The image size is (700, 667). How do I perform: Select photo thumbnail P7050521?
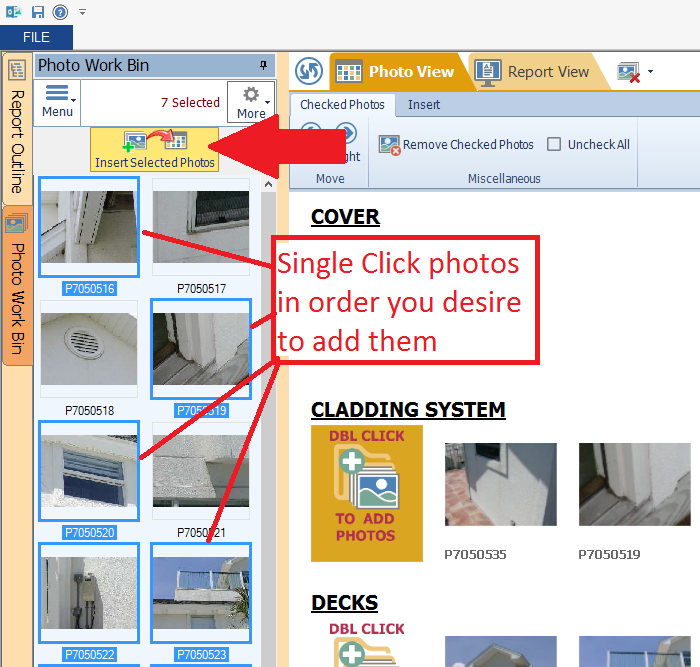coord(201,471)
